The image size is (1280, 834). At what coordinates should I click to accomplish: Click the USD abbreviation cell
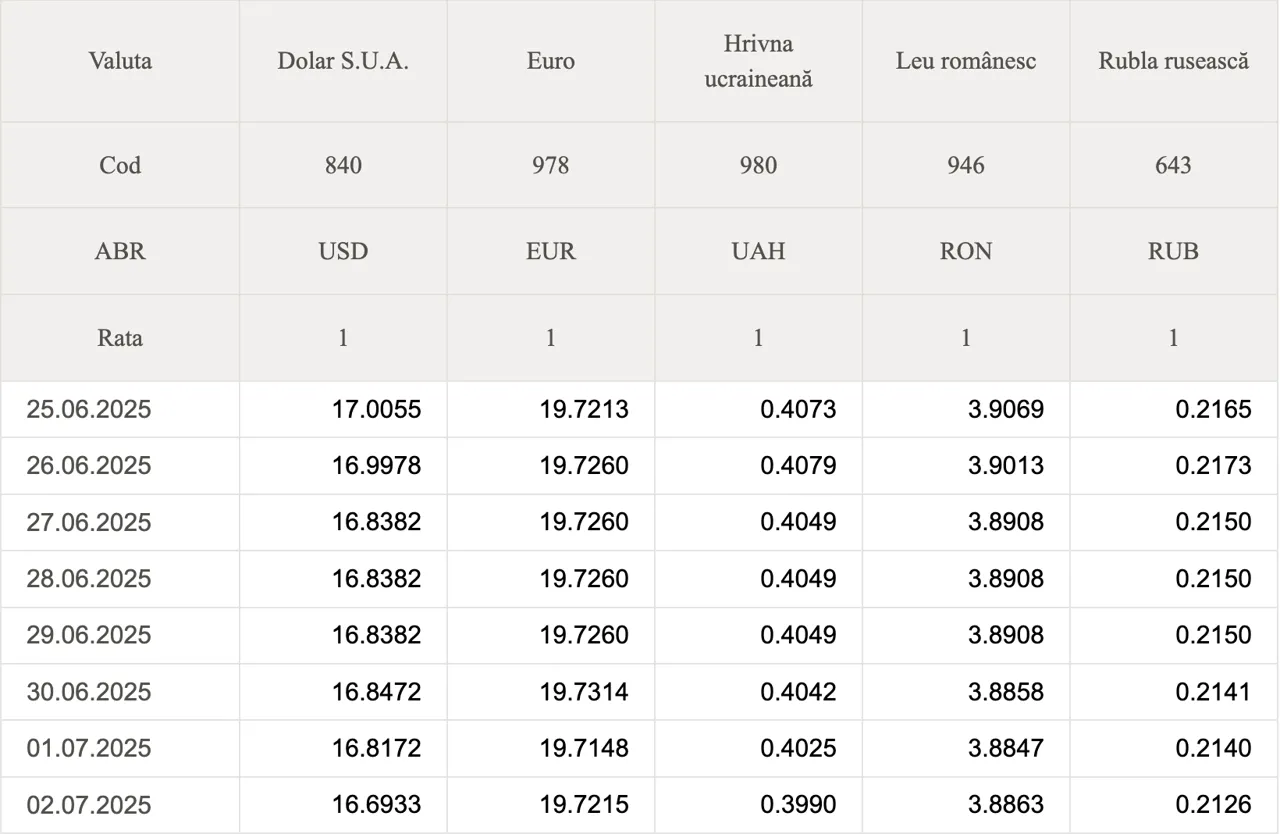pos(343,251)
